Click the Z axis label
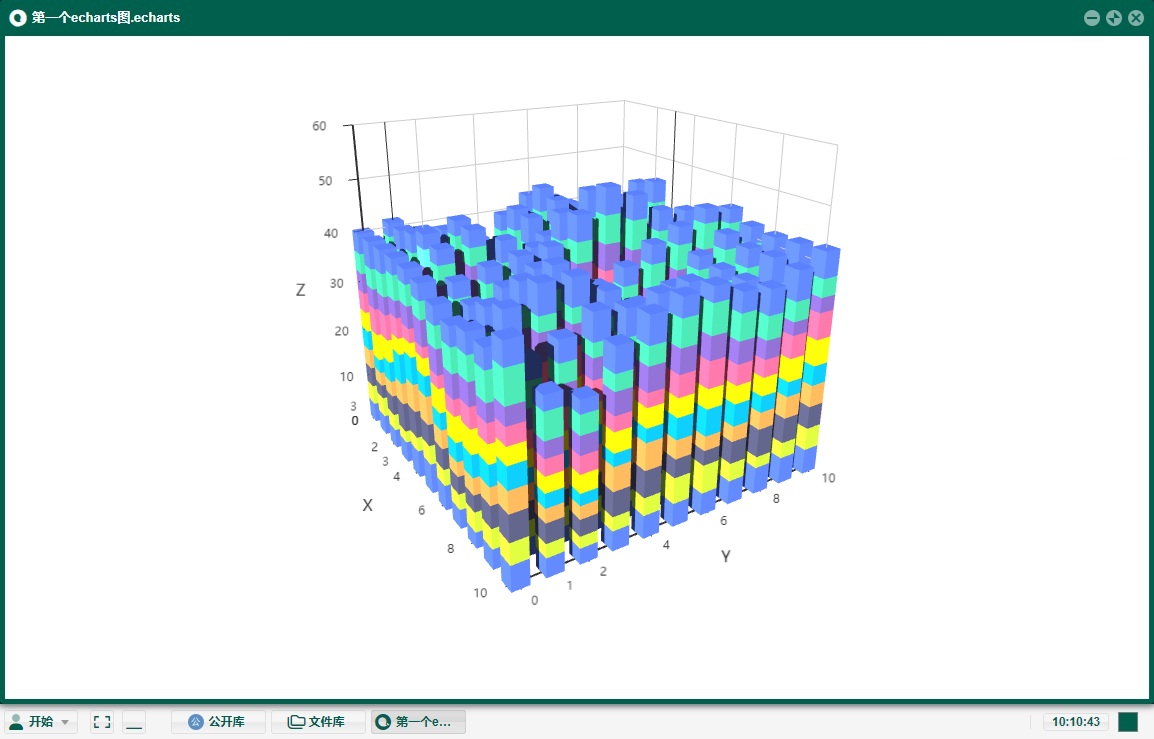This screenshot has height=739, width=1154. (x=301, y=290)
